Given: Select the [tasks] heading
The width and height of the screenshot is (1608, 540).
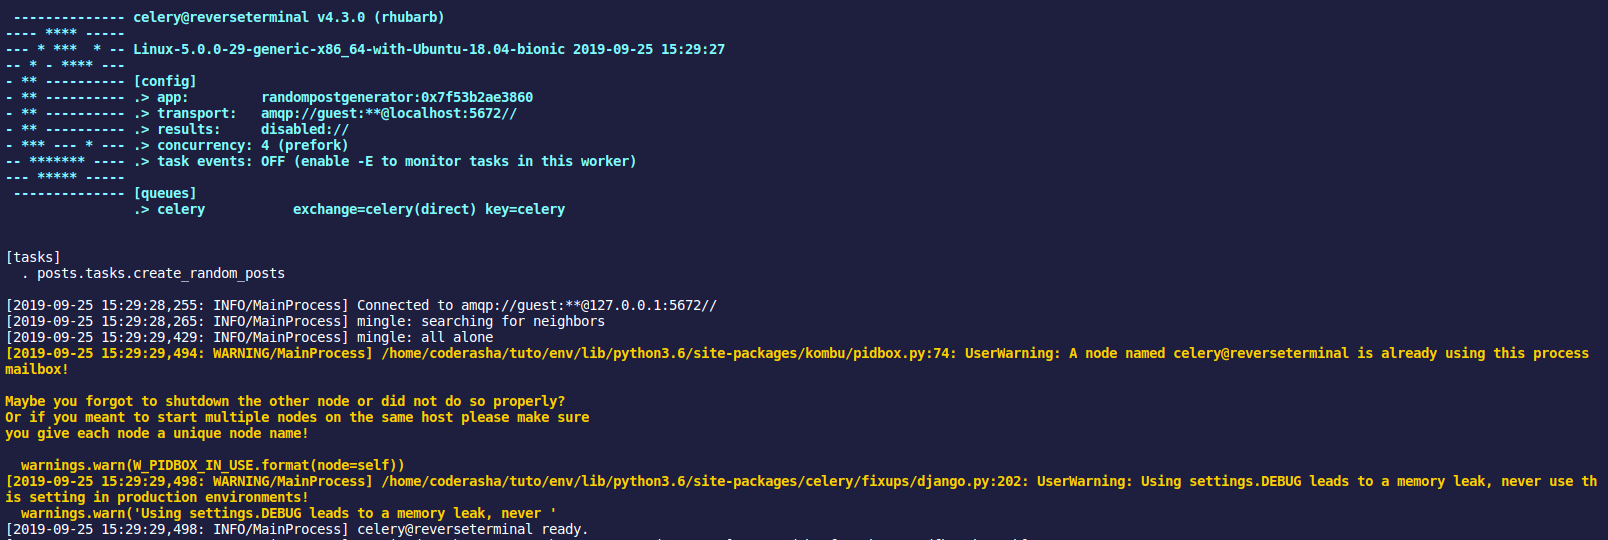Looking at the screenshot, I should [x=33, y=257].
